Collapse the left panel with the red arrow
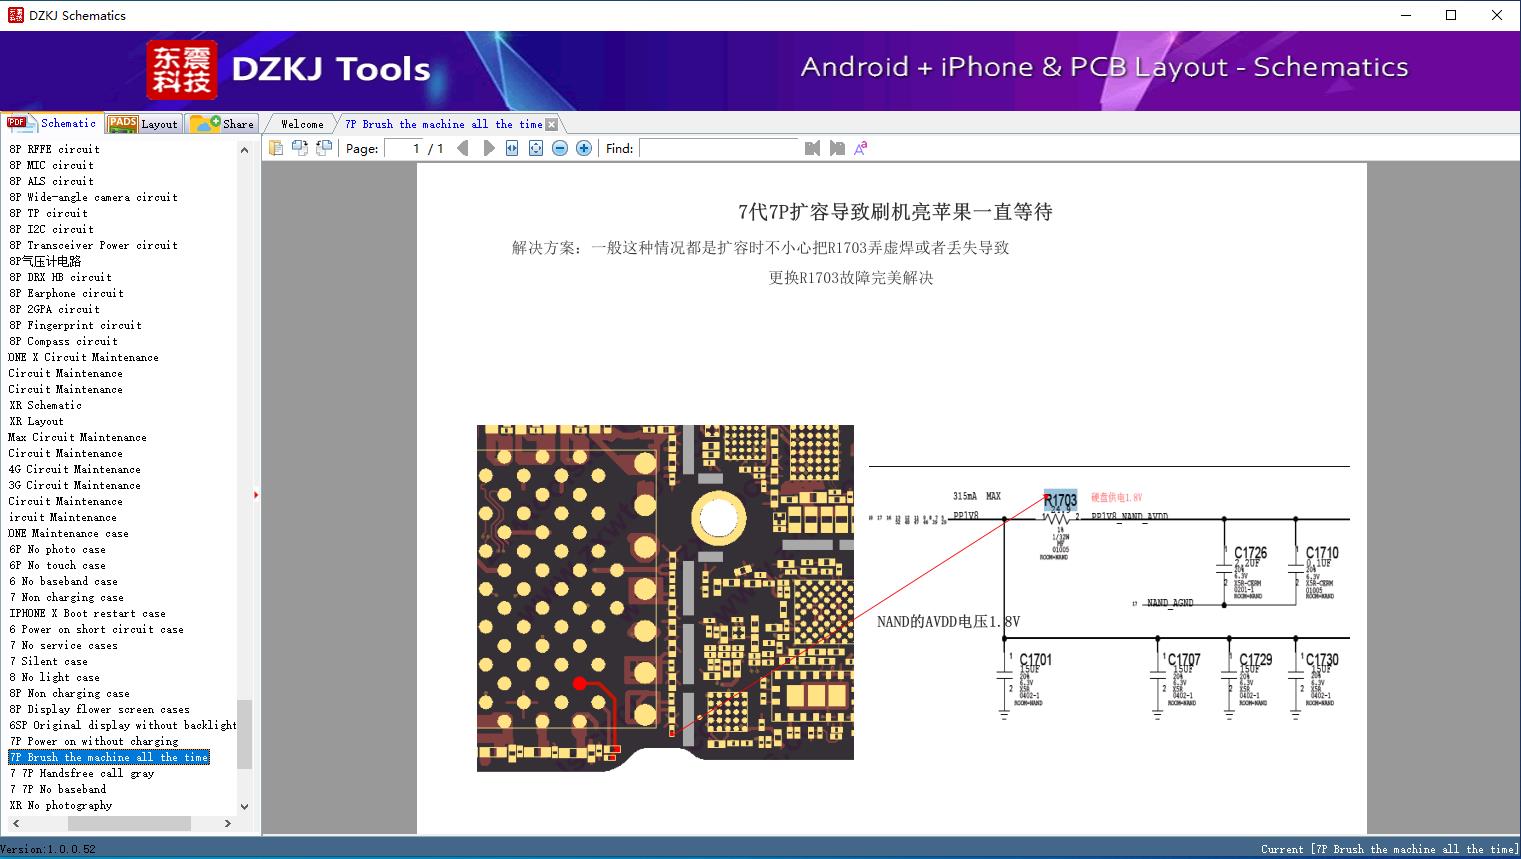 [256, 494]
